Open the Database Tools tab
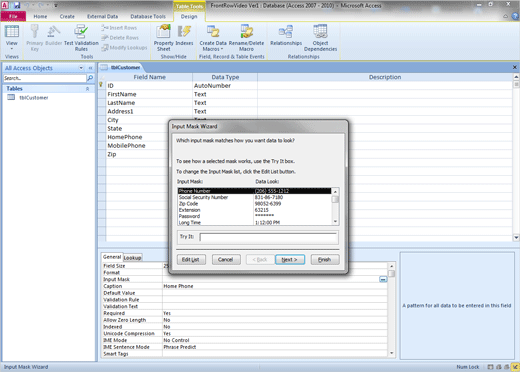The width and height of the screenshot is (520, 372). point(148,16)
